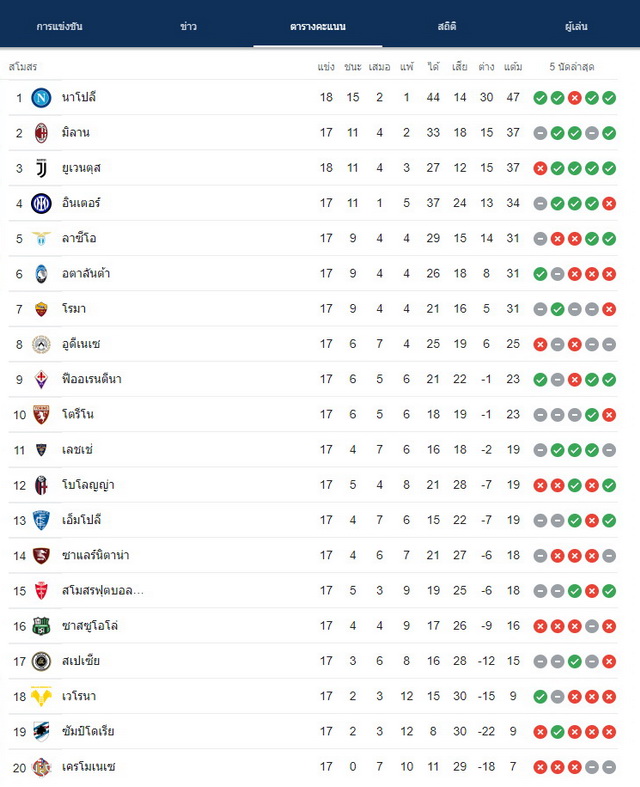Viewport: 640px width, 787px height.
Task: Click Napoli's red loss icon in last five
Action: 574,98
